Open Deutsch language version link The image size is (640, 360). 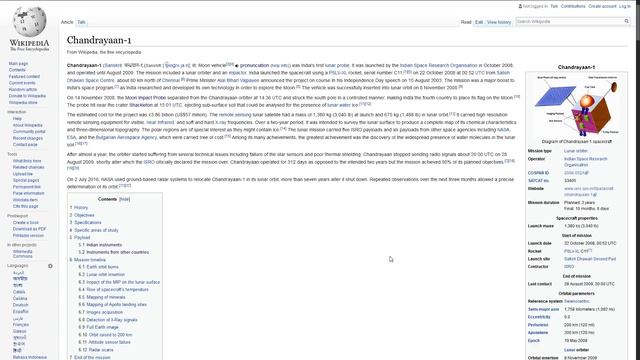[x=21, y=305]
